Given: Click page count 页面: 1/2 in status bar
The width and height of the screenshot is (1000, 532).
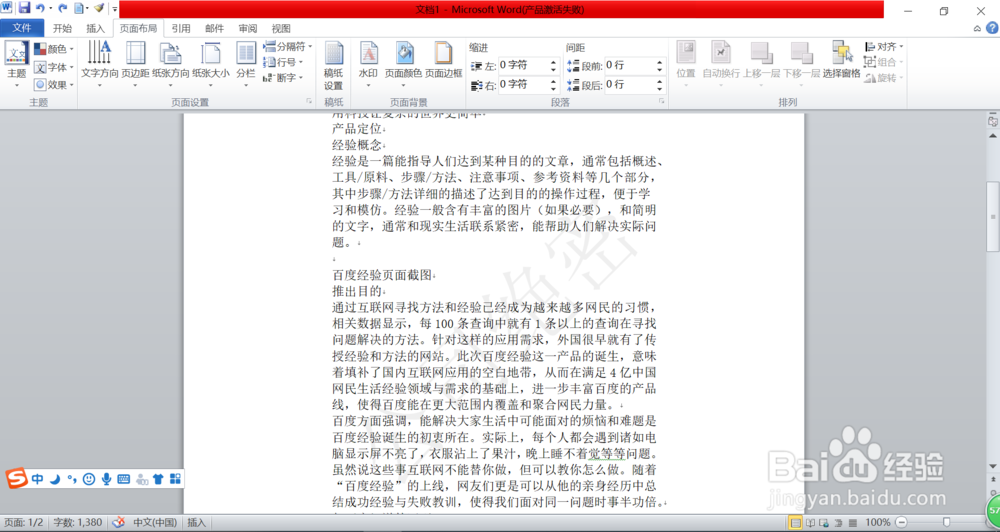Looking at the screenshot, I should coord(24,522).
